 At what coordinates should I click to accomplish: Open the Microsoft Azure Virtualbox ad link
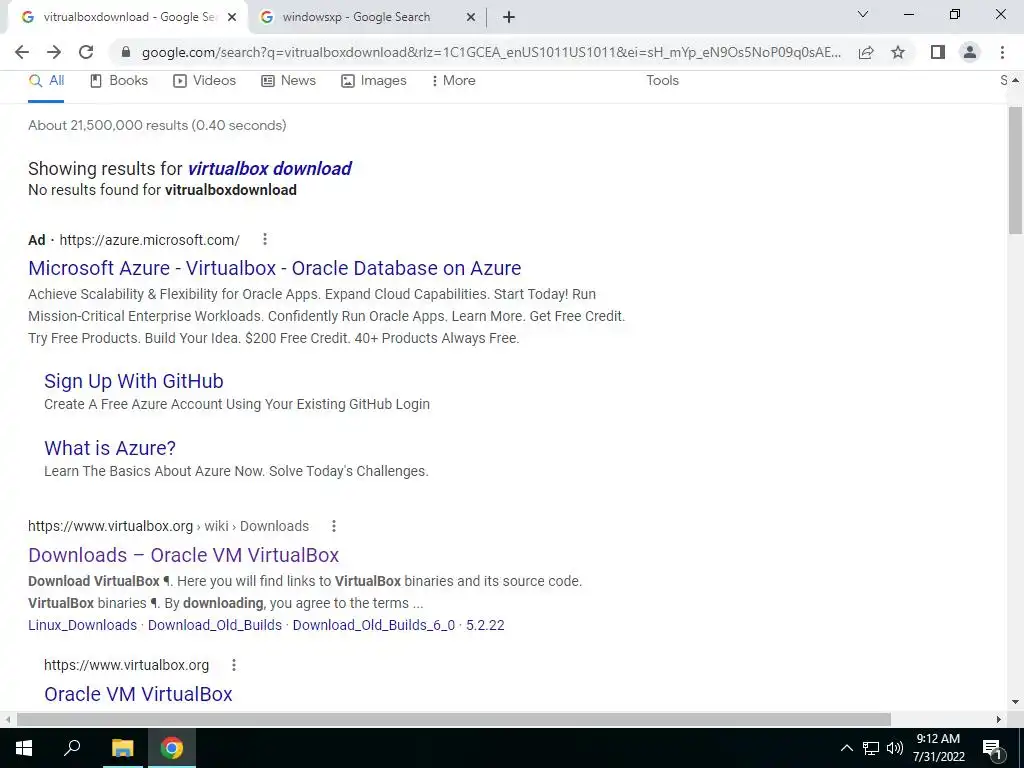274,268
